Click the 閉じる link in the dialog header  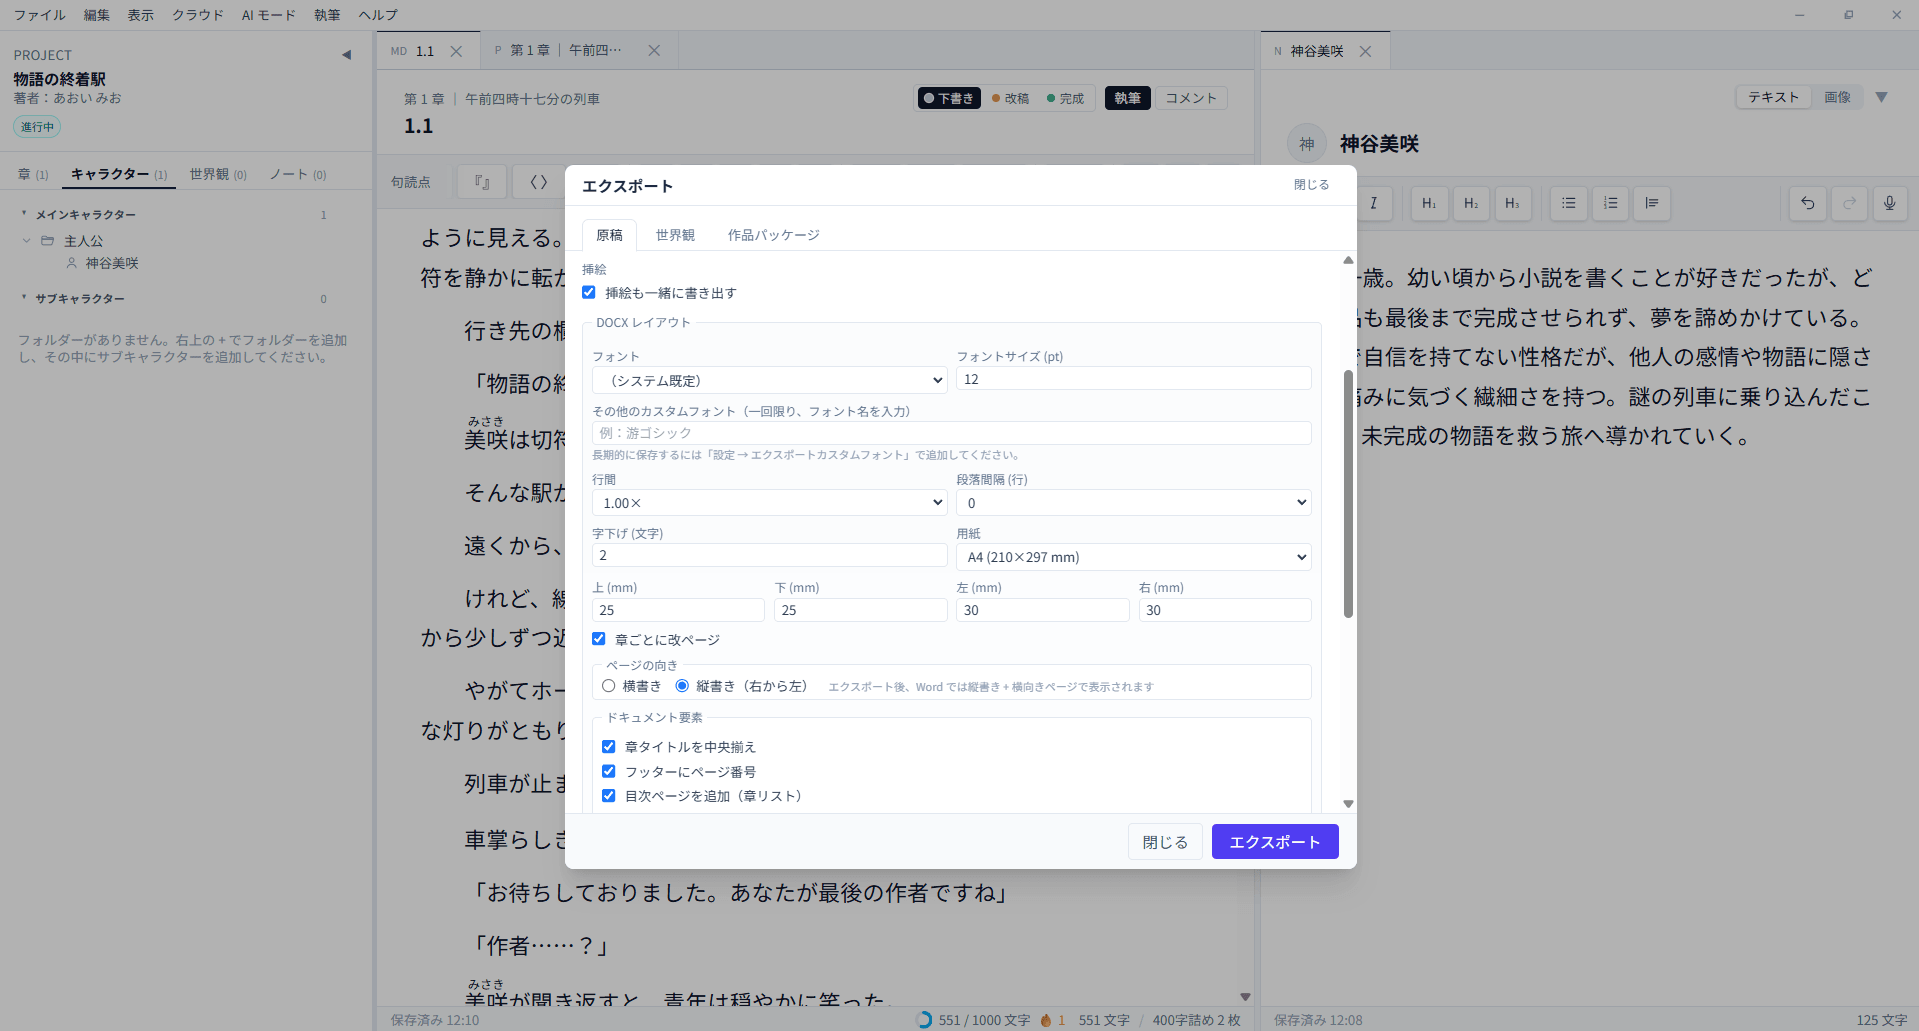click(1312, 185)
